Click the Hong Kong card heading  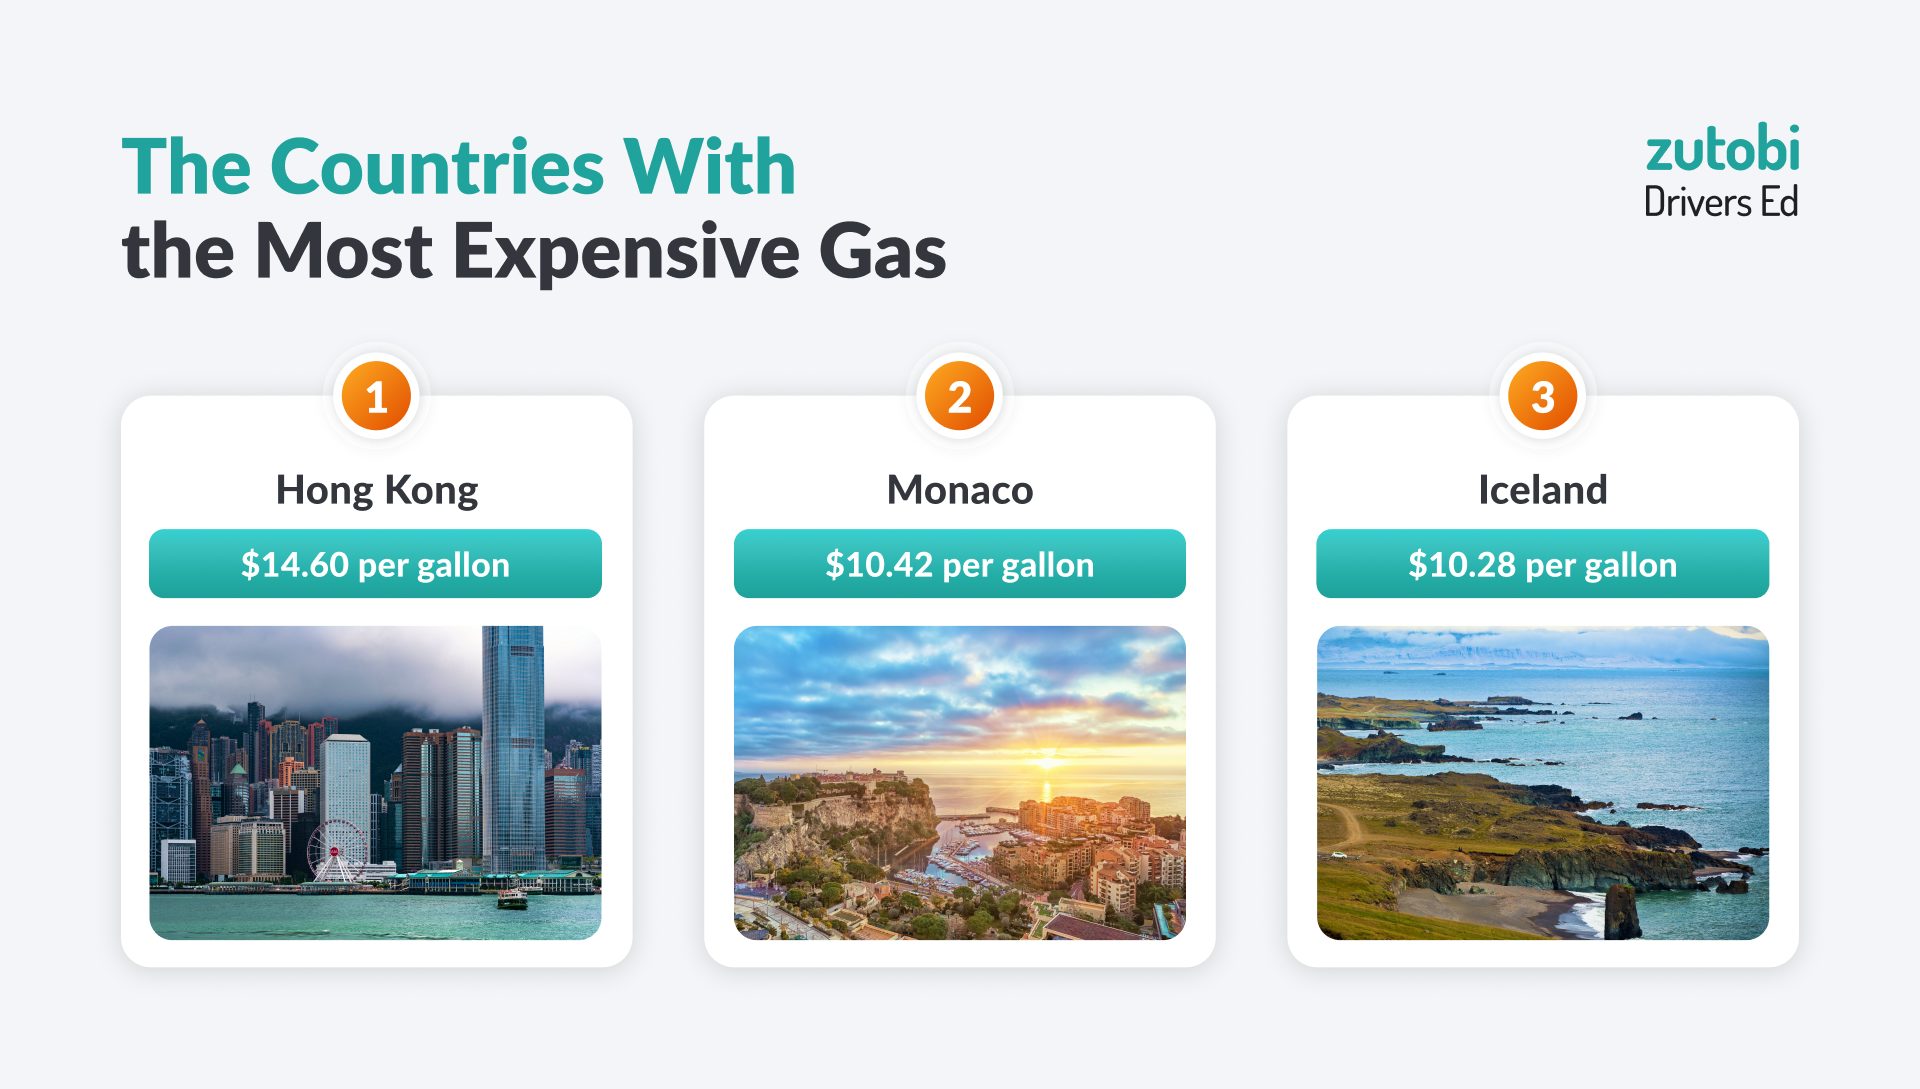pyautogui.click(x=376, y=490)
